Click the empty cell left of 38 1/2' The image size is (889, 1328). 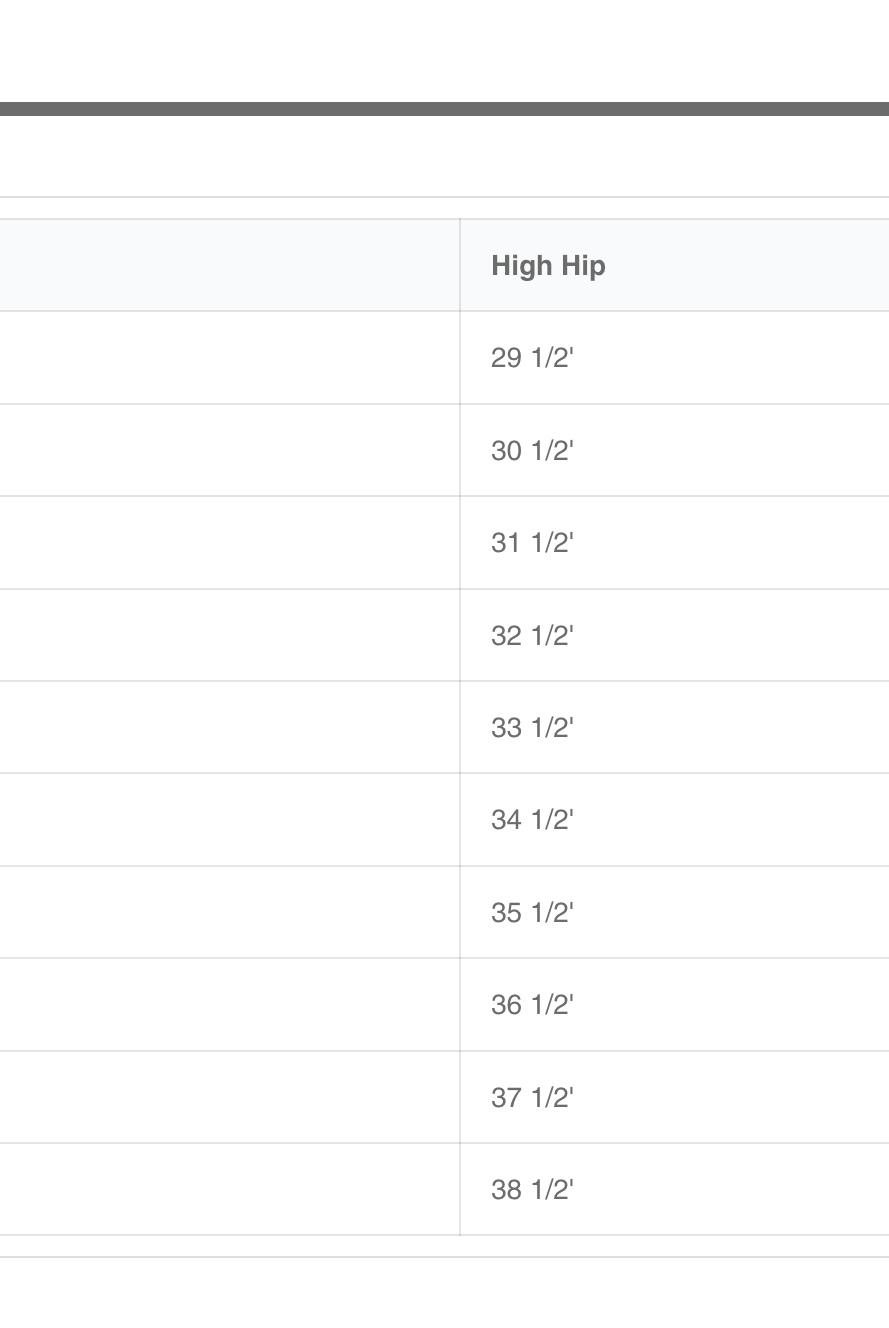tap(229, 1190)
